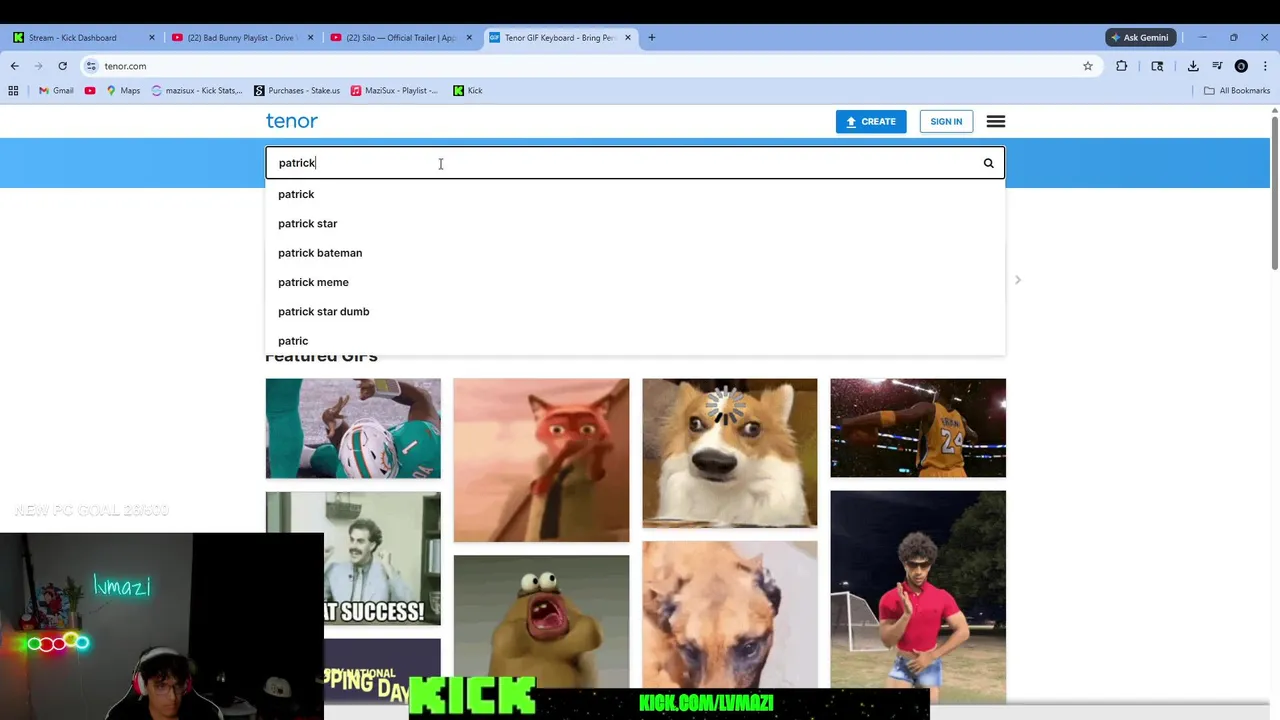Open the YouTube bookmark icon
The height and width of the screenshot is (720, 1280).
coord(90,91)
